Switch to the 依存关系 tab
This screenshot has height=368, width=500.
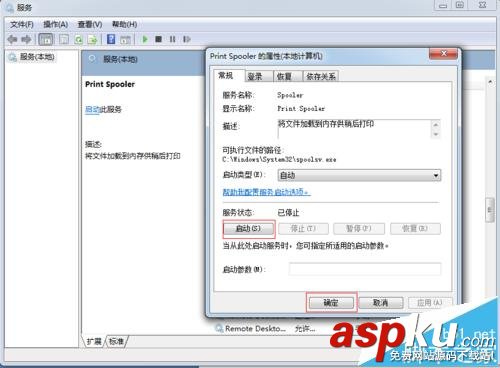[321, 76]
